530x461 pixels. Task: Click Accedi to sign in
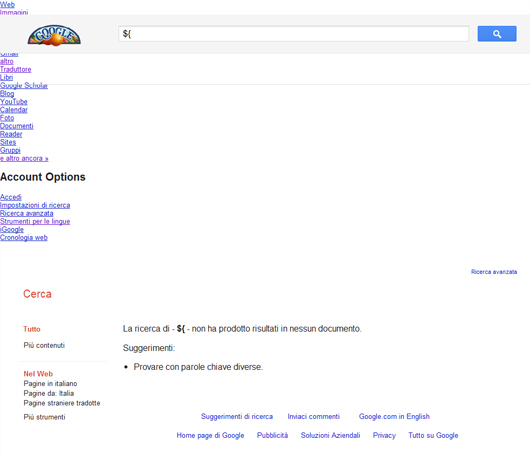pyautogui.click(x=10, y=197)
